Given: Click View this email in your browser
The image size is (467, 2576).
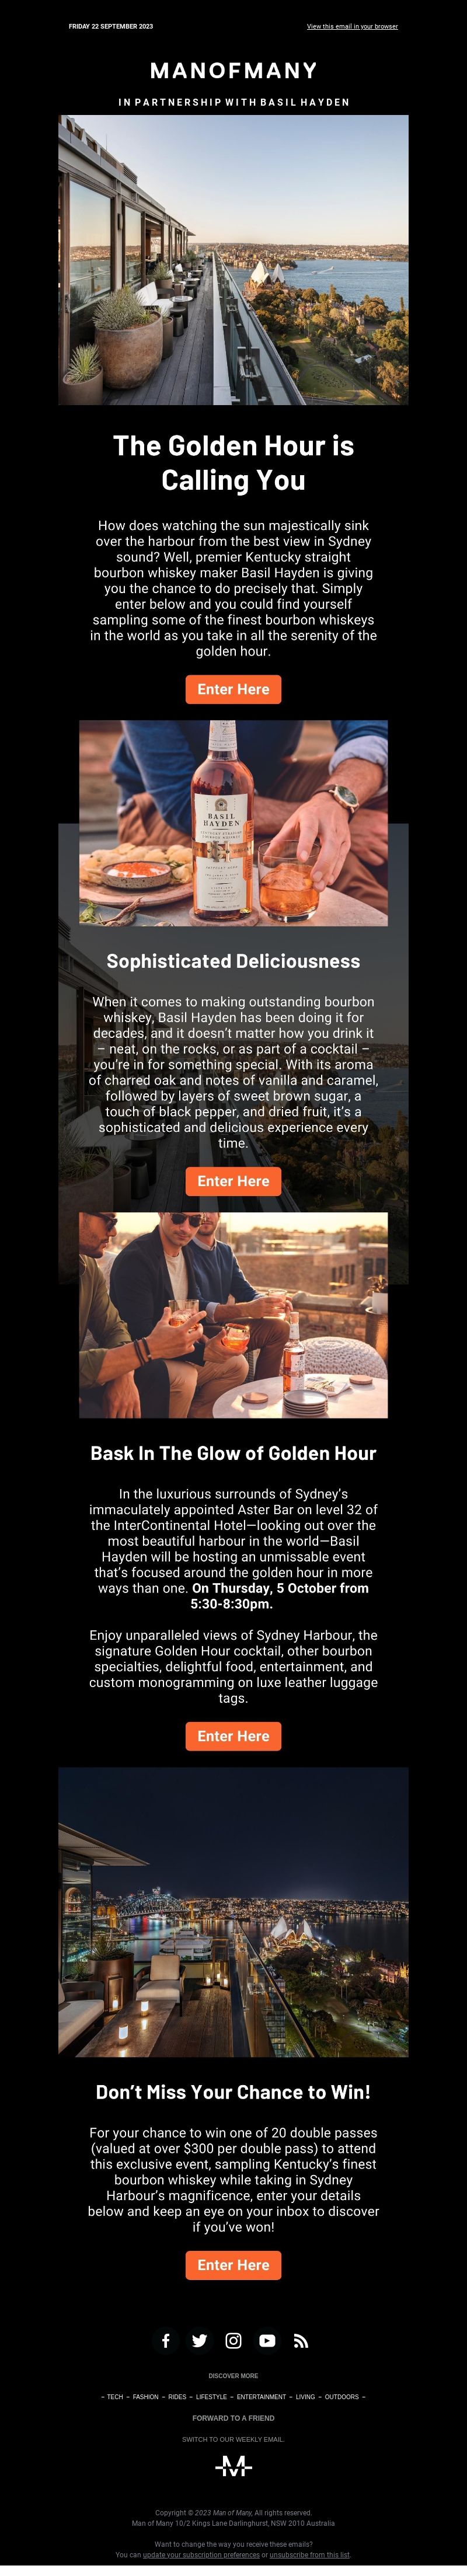Looking at the screenshot, I should tap(352, 27).
